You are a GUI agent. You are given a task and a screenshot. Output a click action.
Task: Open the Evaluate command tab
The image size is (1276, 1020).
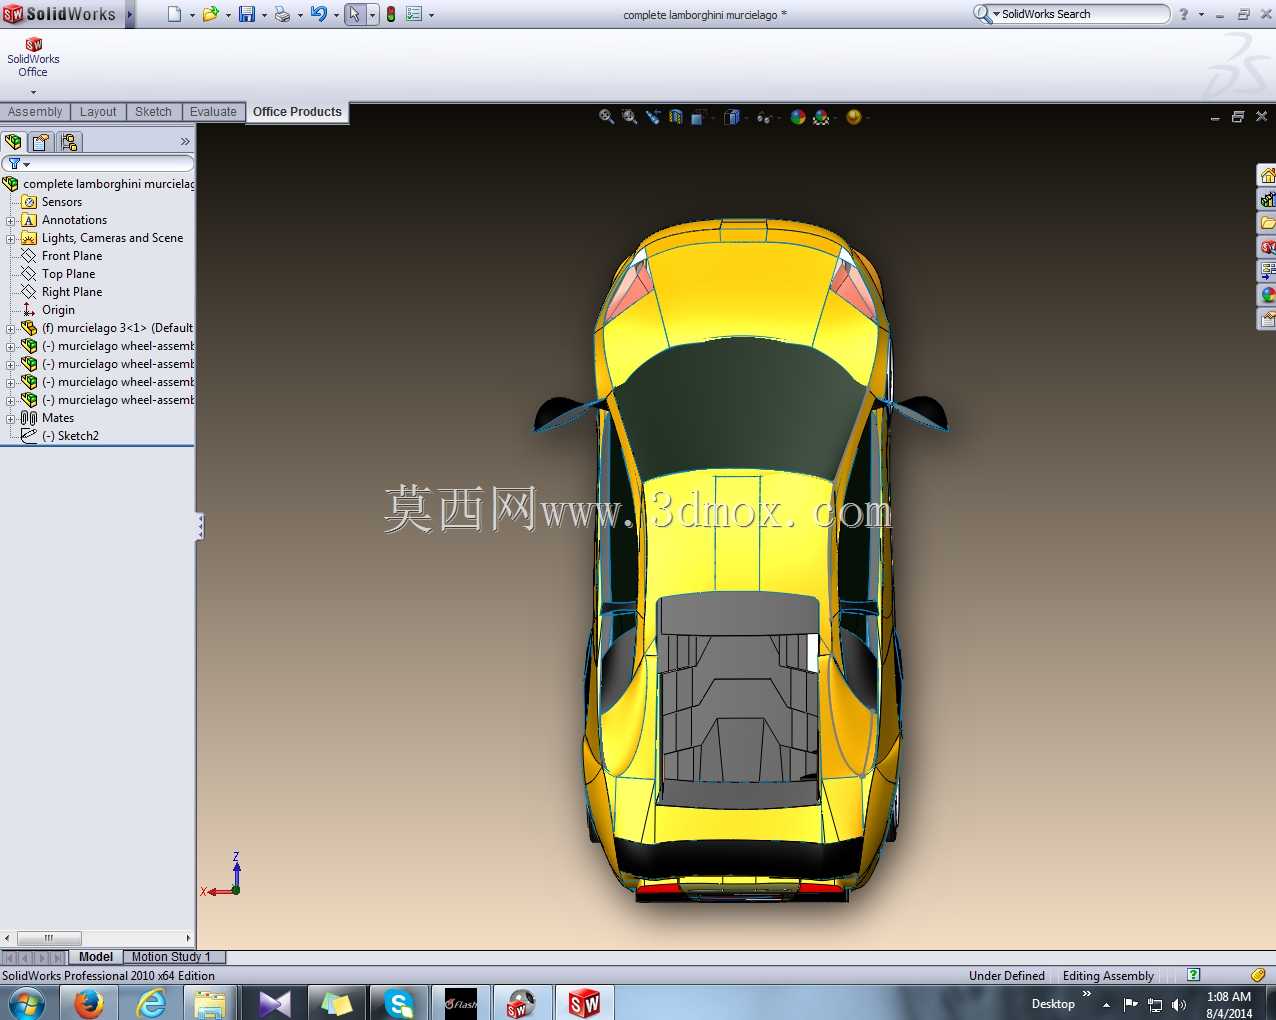[x=213, y=112]
